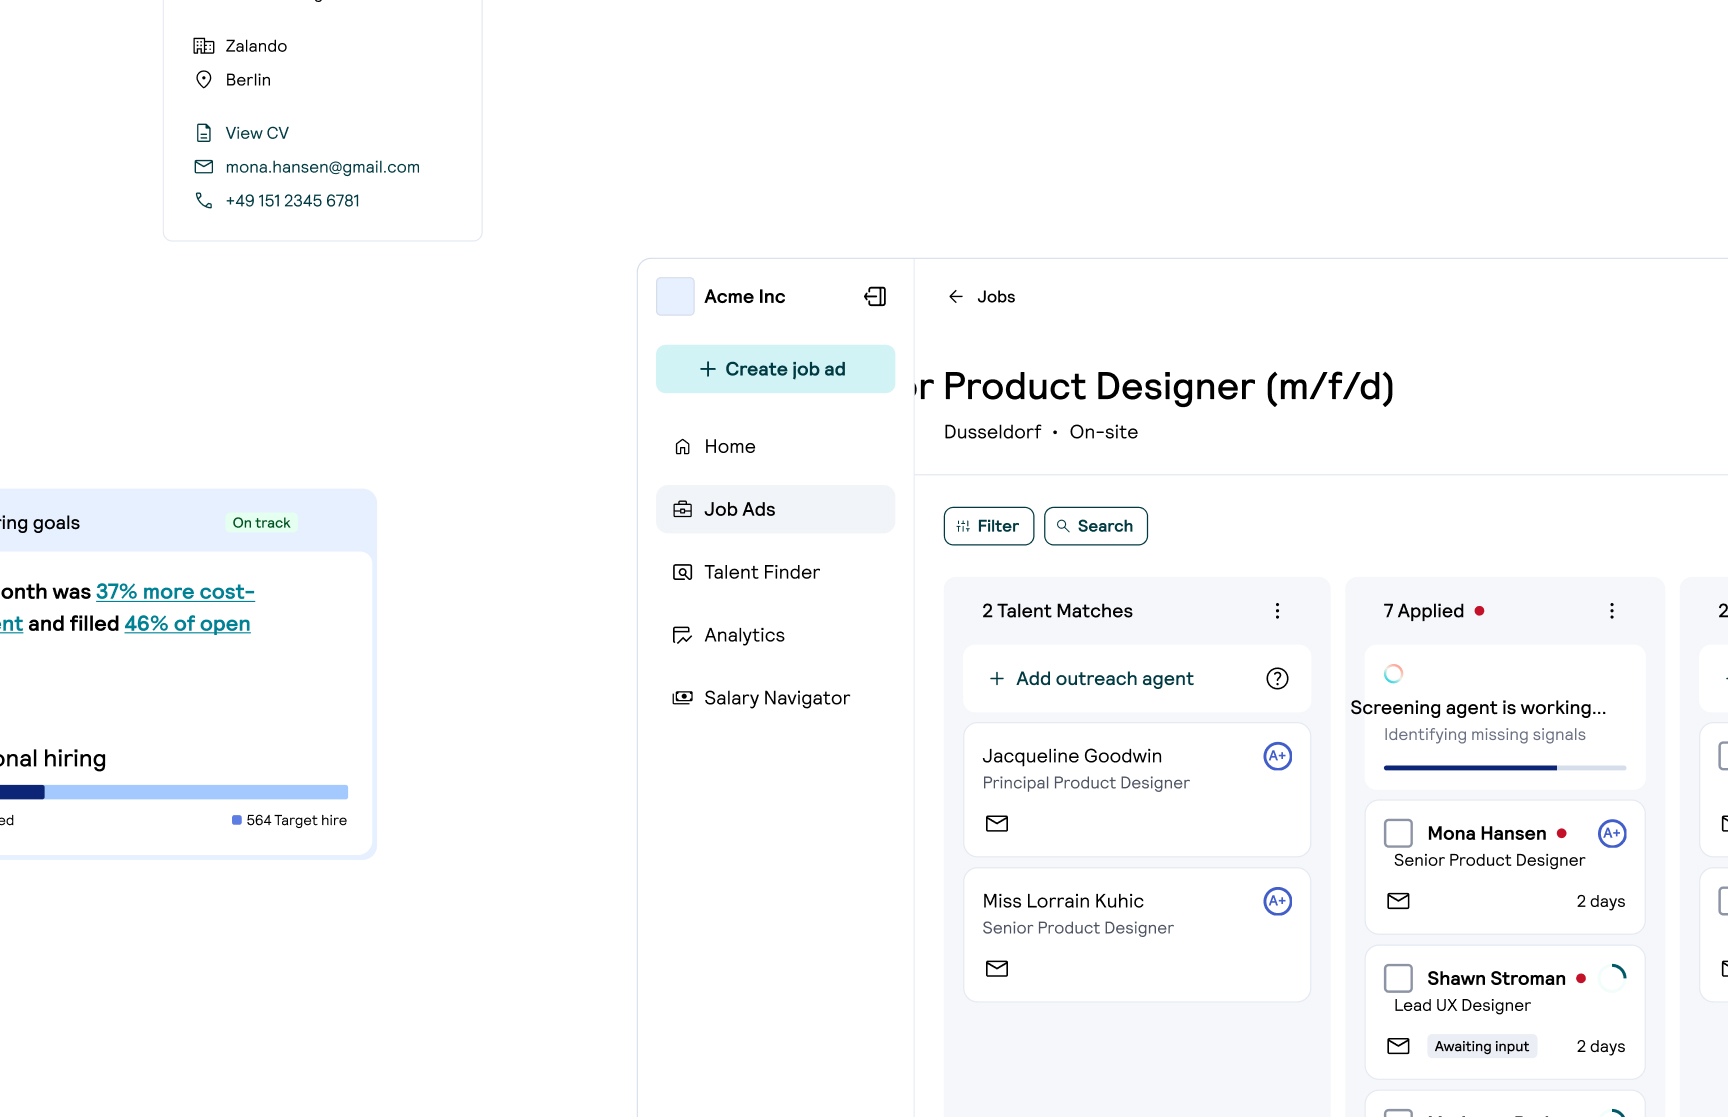Click loading spinner on Shawn Stroman card
Image resolution: width=1728 pixels, height=1117 pixels.
[1613, 978]
